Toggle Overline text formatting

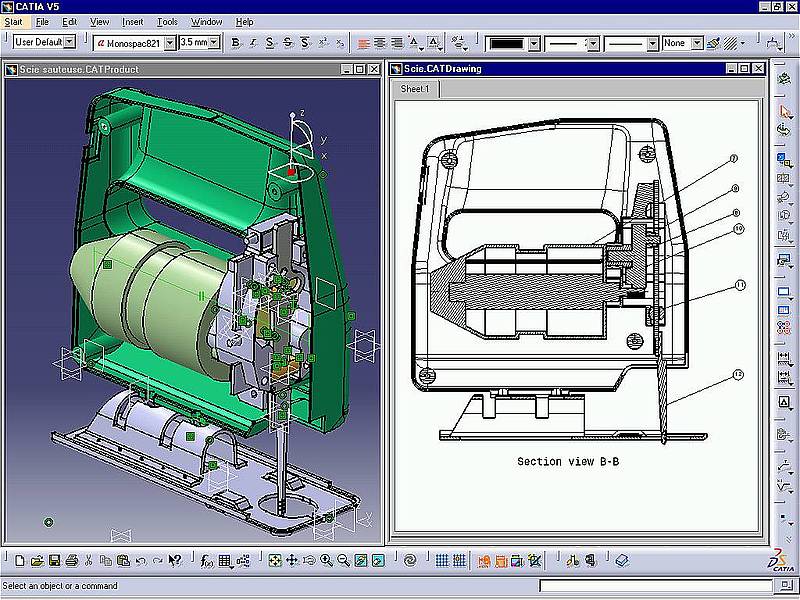coord(305,43)
